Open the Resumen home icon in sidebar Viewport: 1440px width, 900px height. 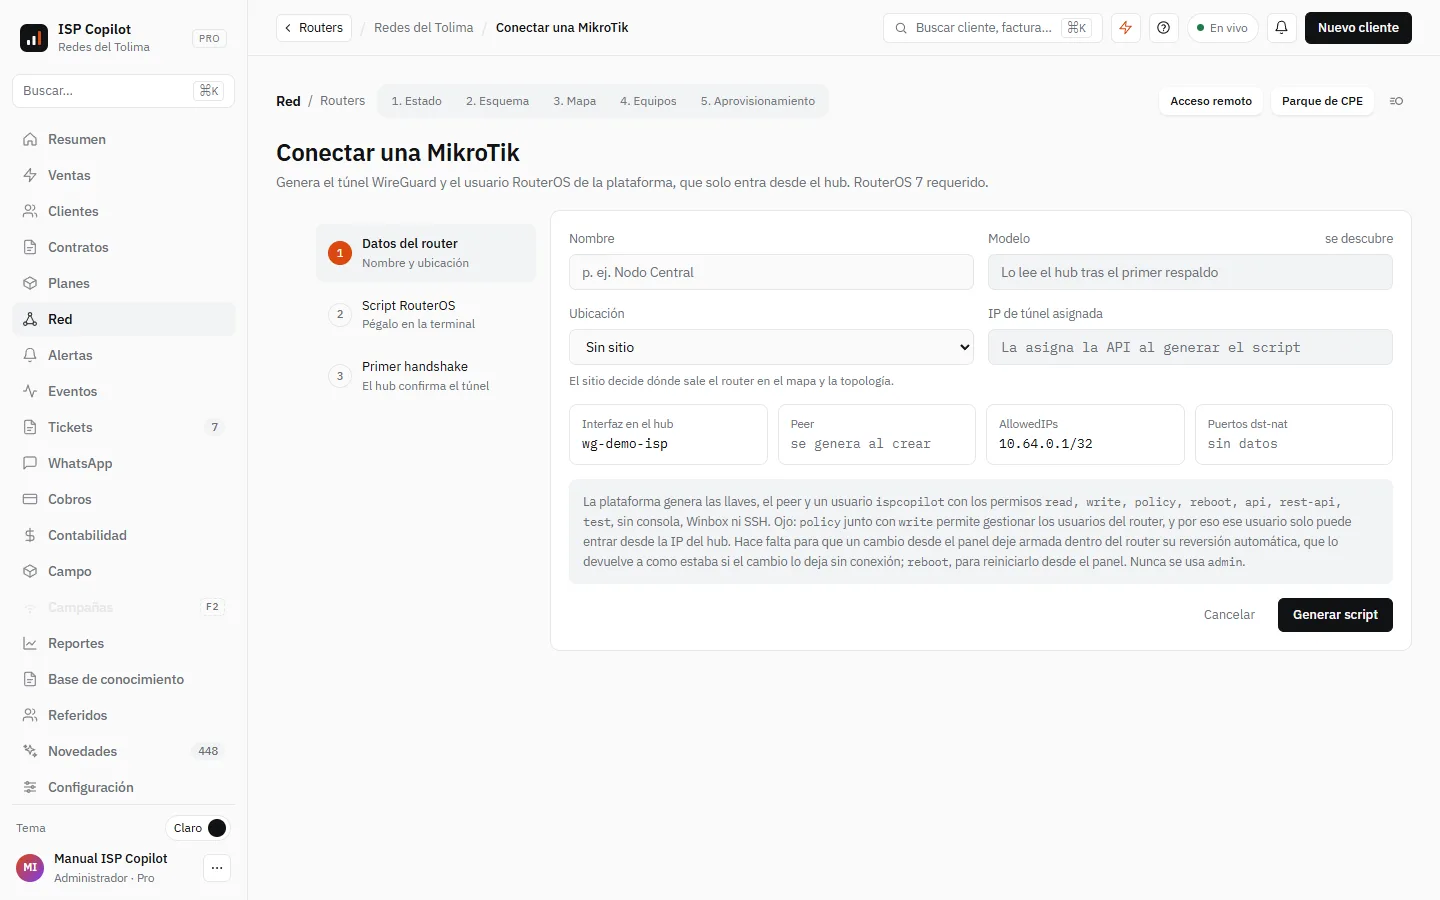[x=30, y=139]
